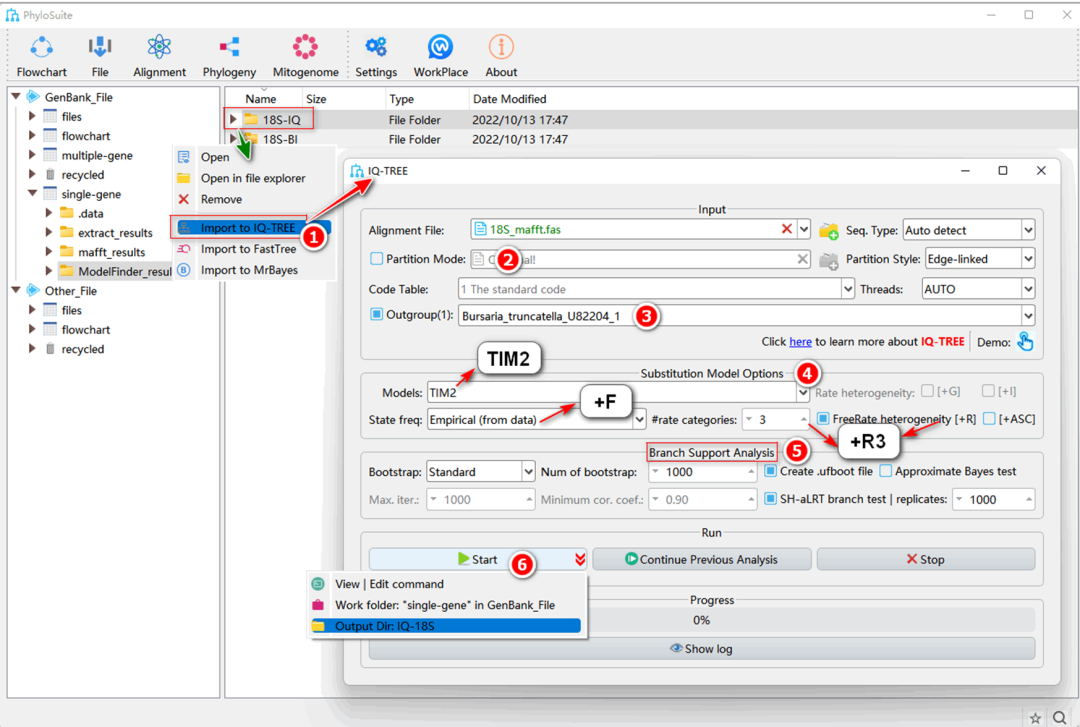Enable Approximate Bayes test checkbox

tap(886, 471)
